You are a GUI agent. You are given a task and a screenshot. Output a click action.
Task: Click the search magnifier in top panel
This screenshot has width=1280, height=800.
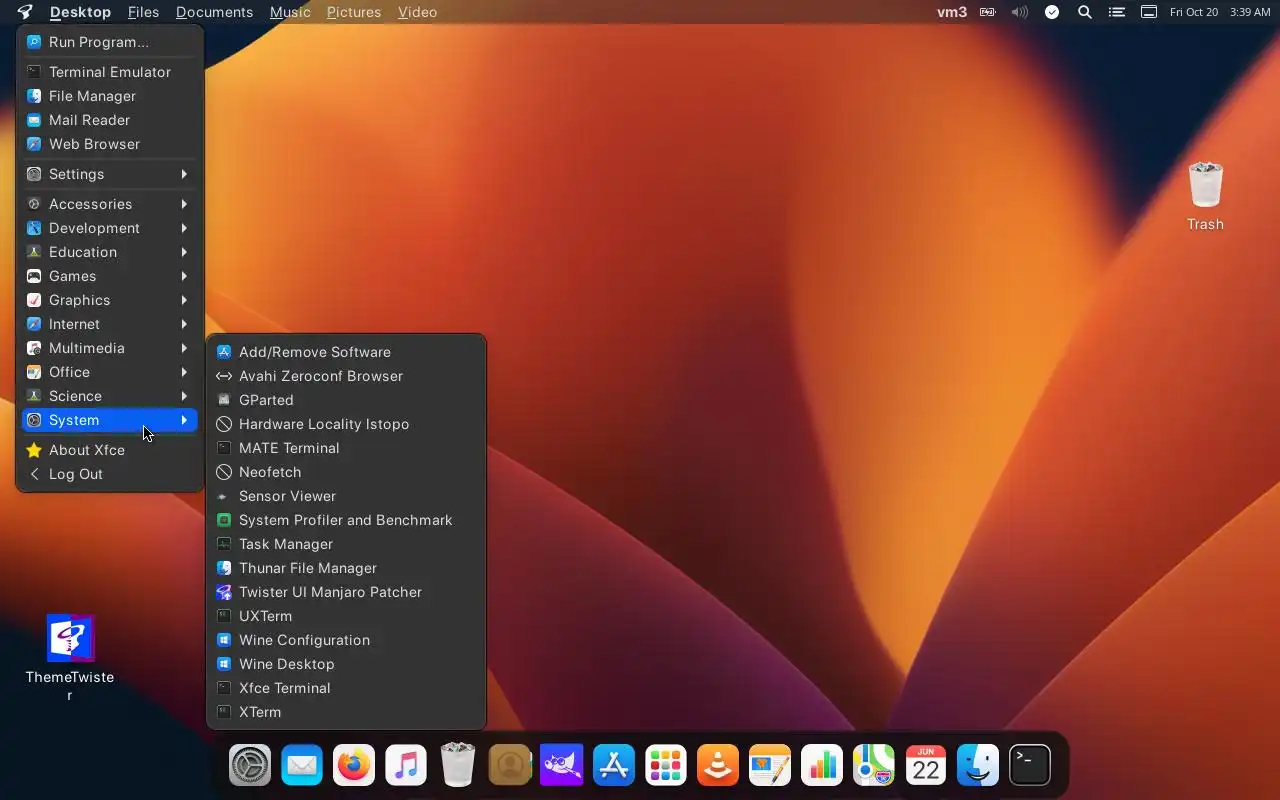1085,12
